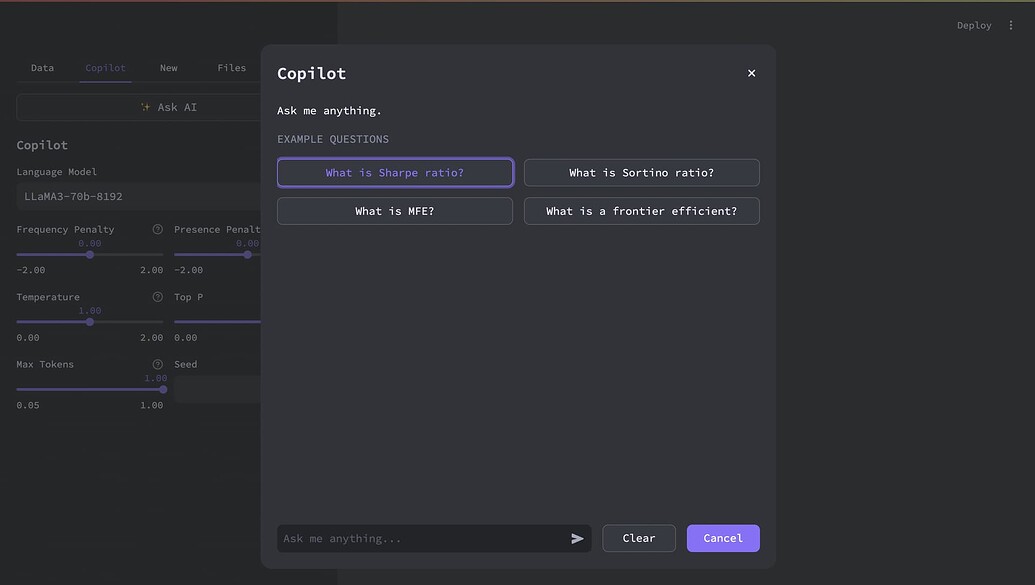Close the Copilot dialog with X icon
The width and height of the screenshot is (1035, 585).
click(x=751, y=73)
